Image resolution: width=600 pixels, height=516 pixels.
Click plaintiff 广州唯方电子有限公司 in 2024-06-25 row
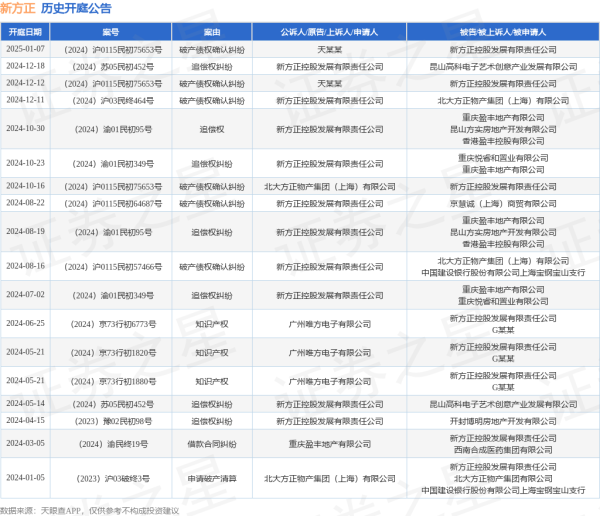[329, 324]
